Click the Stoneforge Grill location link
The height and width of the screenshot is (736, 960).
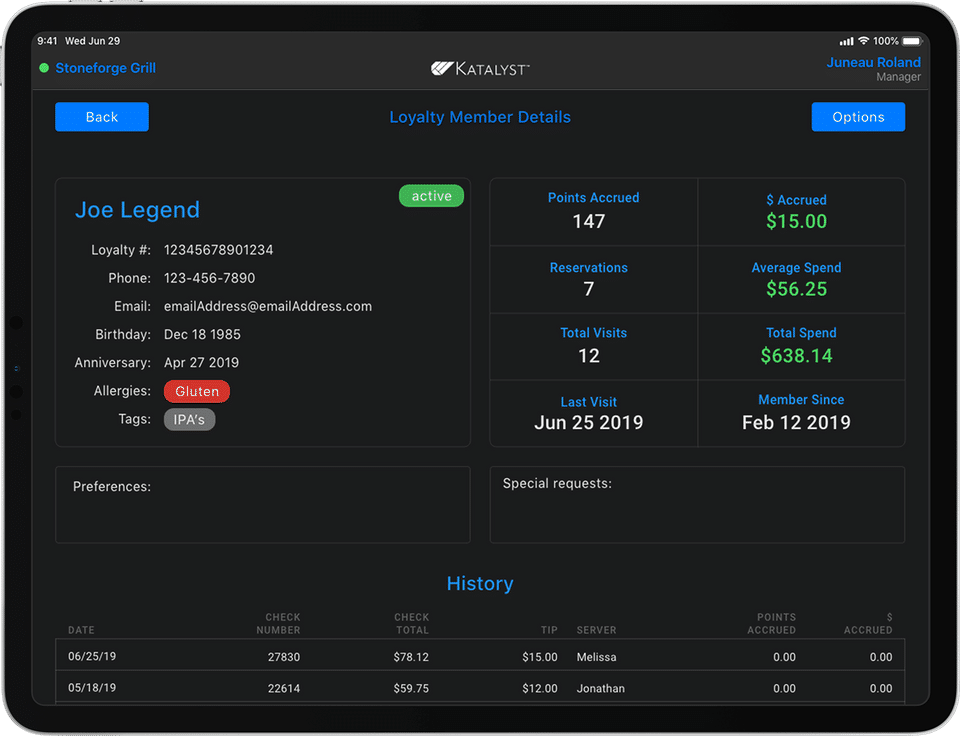(105, 68)
